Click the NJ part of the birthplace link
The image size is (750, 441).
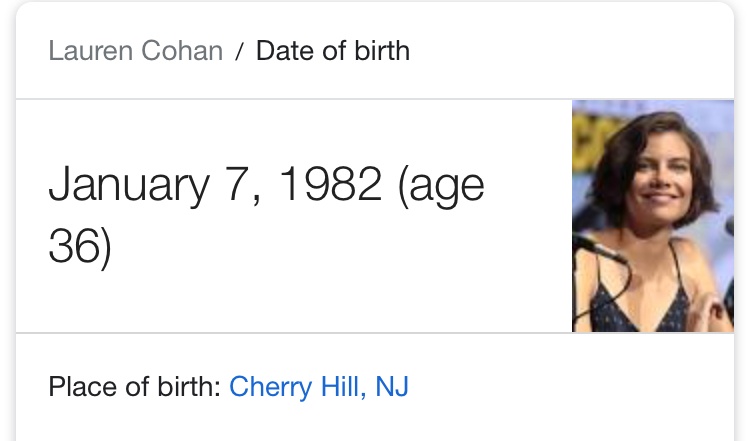(x=392, y=386)
